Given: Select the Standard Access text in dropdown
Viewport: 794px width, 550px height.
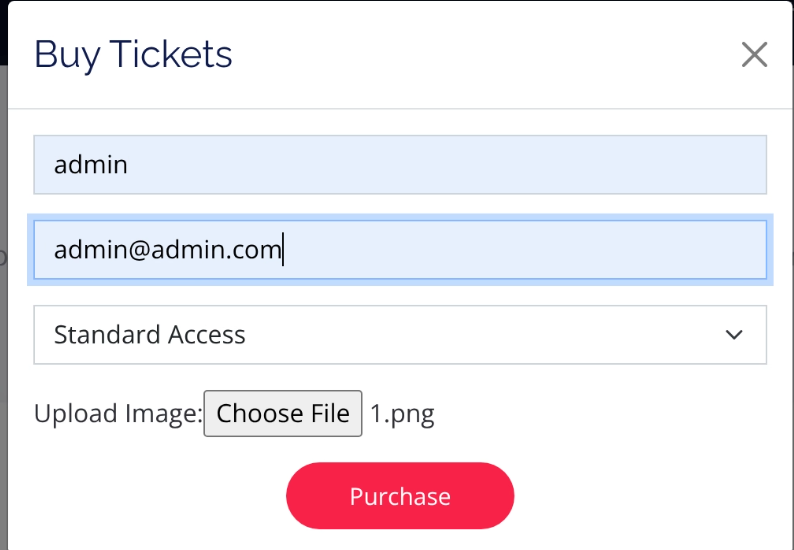Looking at the screenshot, I should click(x=150, y=335).
